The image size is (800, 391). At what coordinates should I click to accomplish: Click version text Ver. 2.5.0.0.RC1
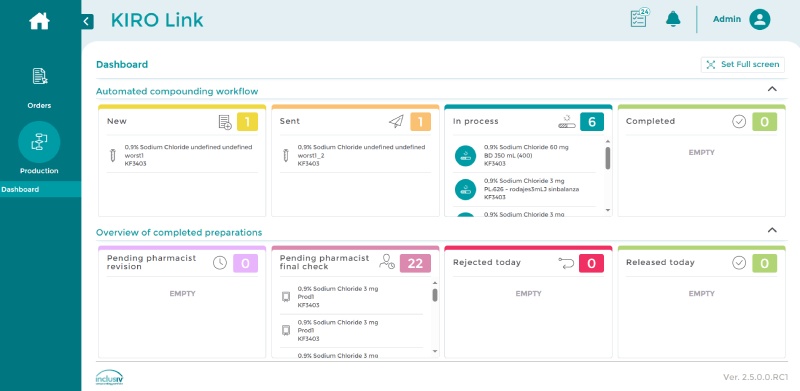point(756,377)
